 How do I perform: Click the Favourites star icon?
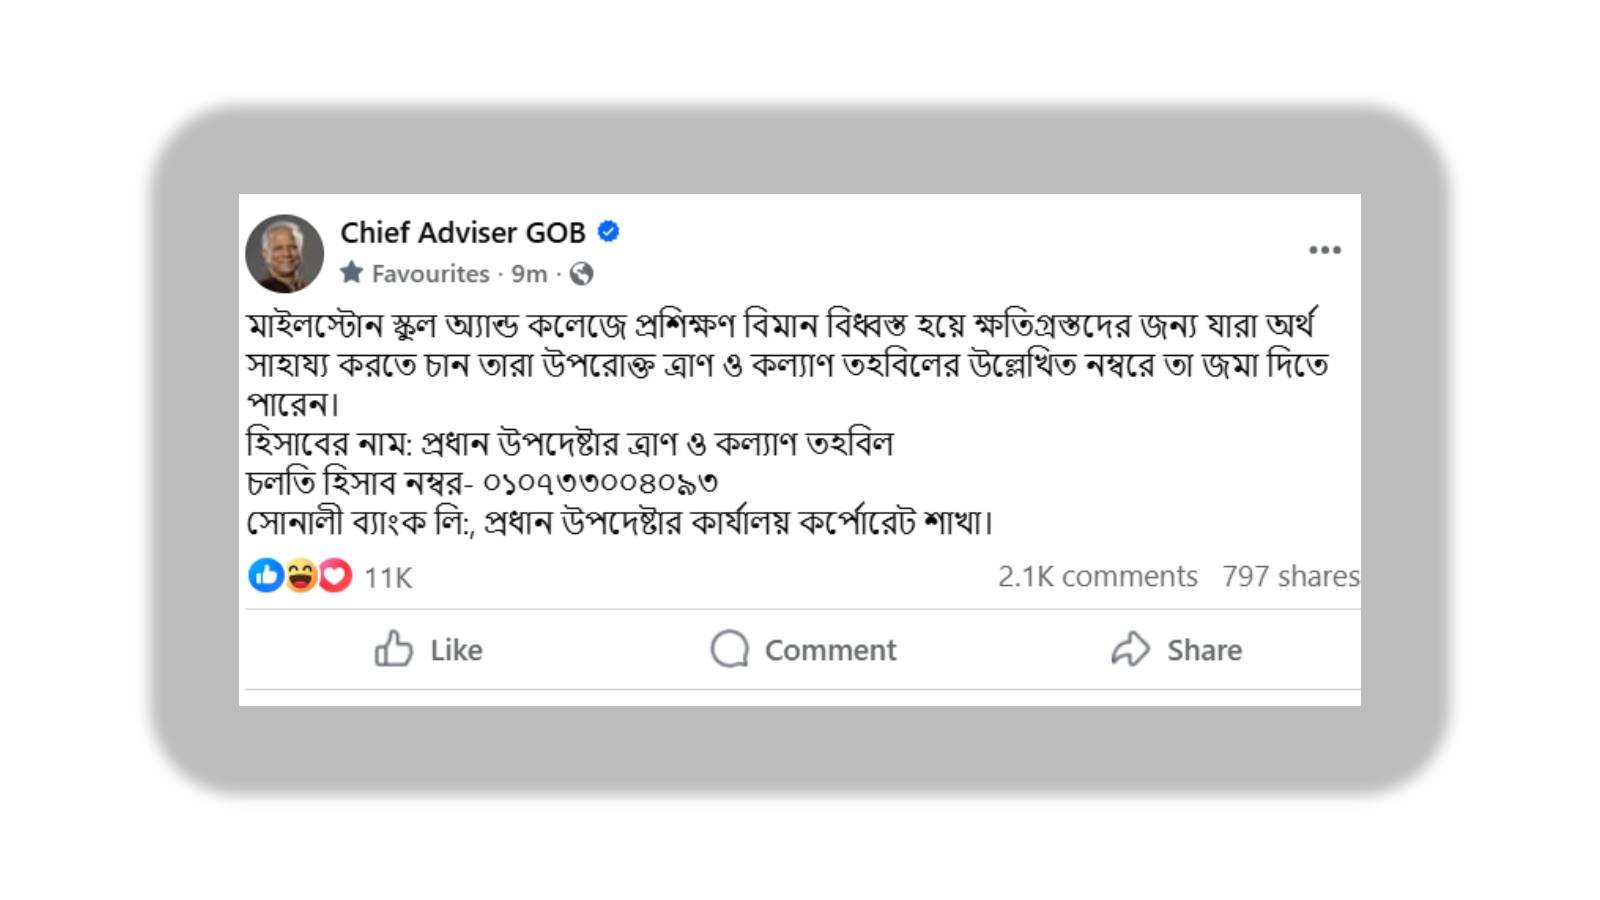pyautogui.click(x=352, y=272)
